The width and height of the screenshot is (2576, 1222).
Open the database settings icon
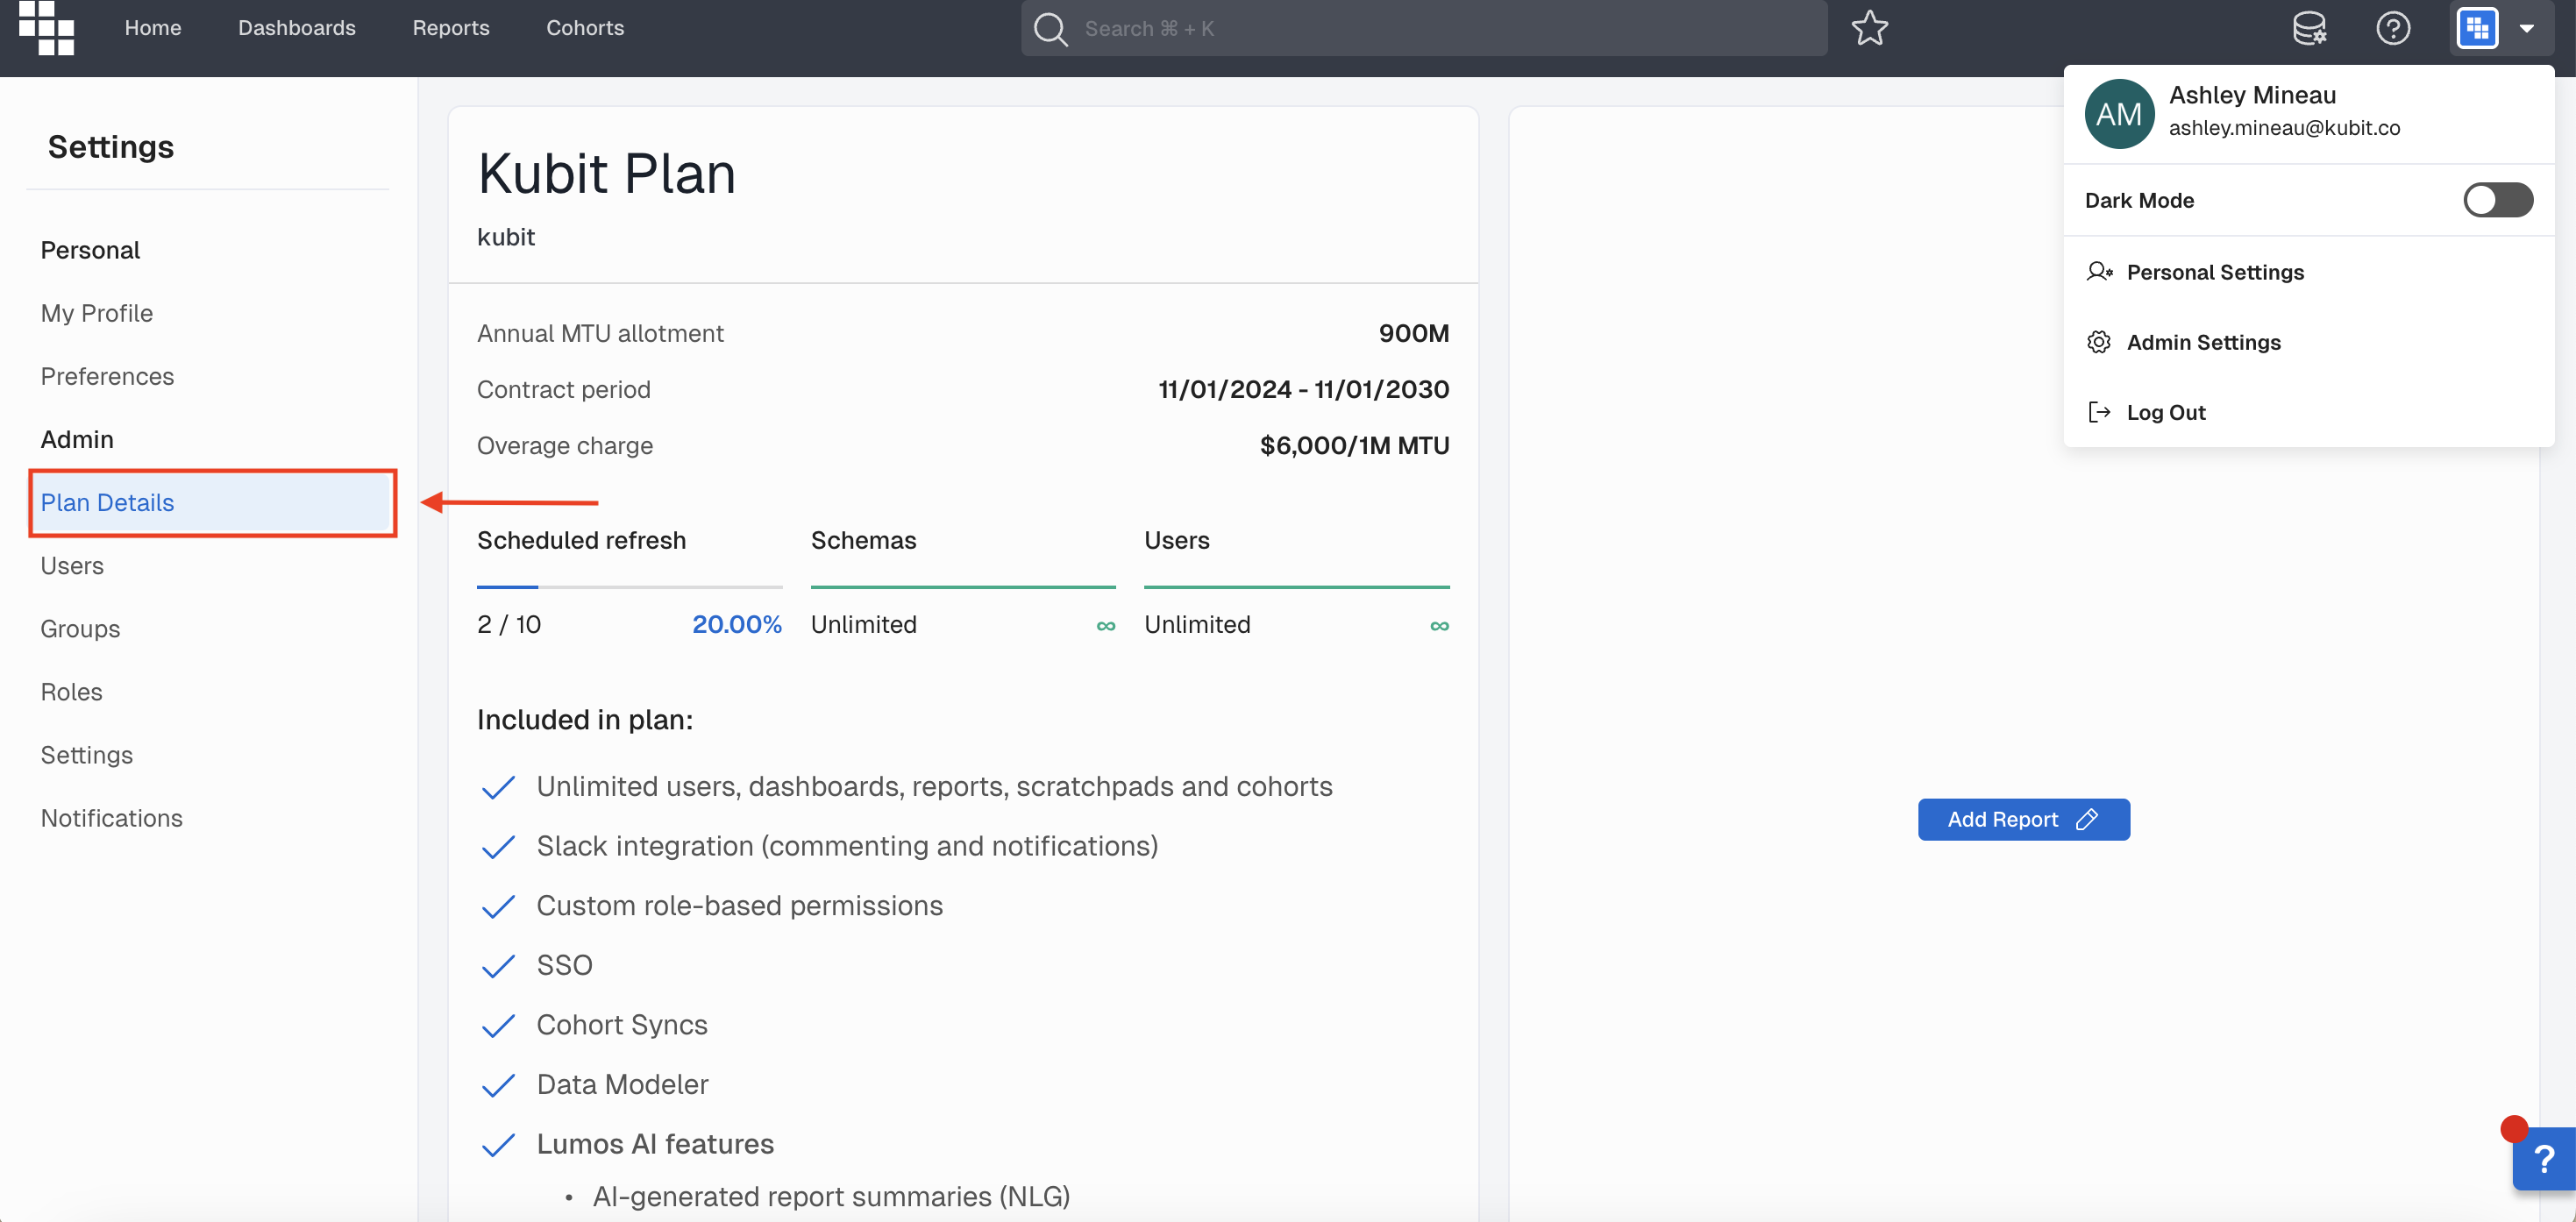2309,28
